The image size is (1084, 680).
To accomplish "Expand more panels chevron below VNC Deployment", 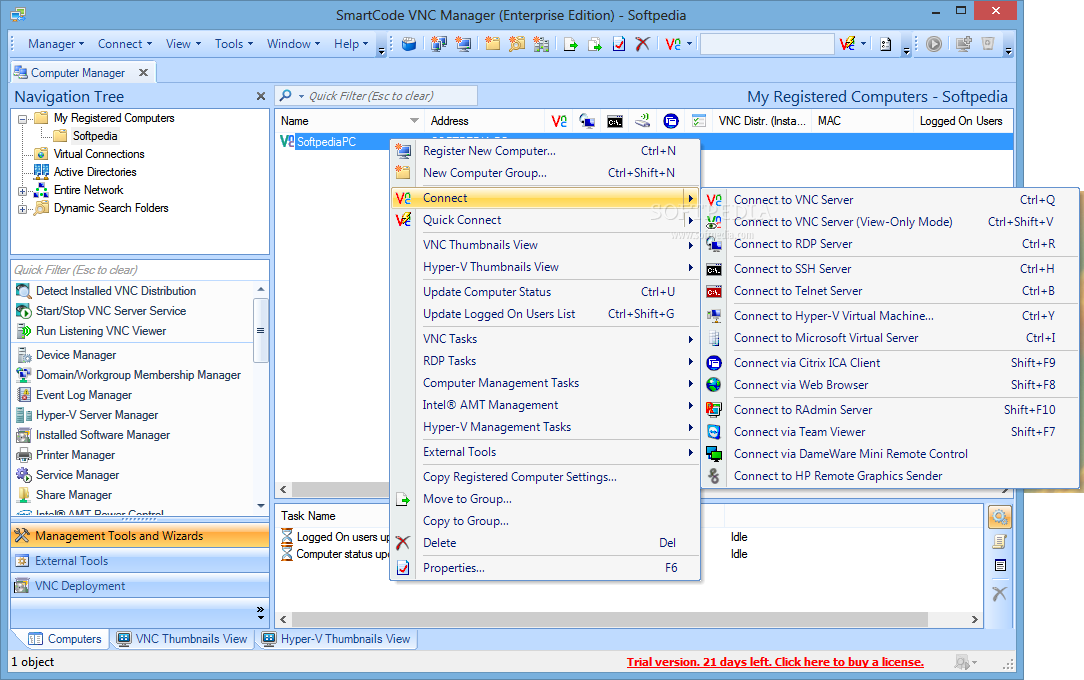I will (260, 611).
